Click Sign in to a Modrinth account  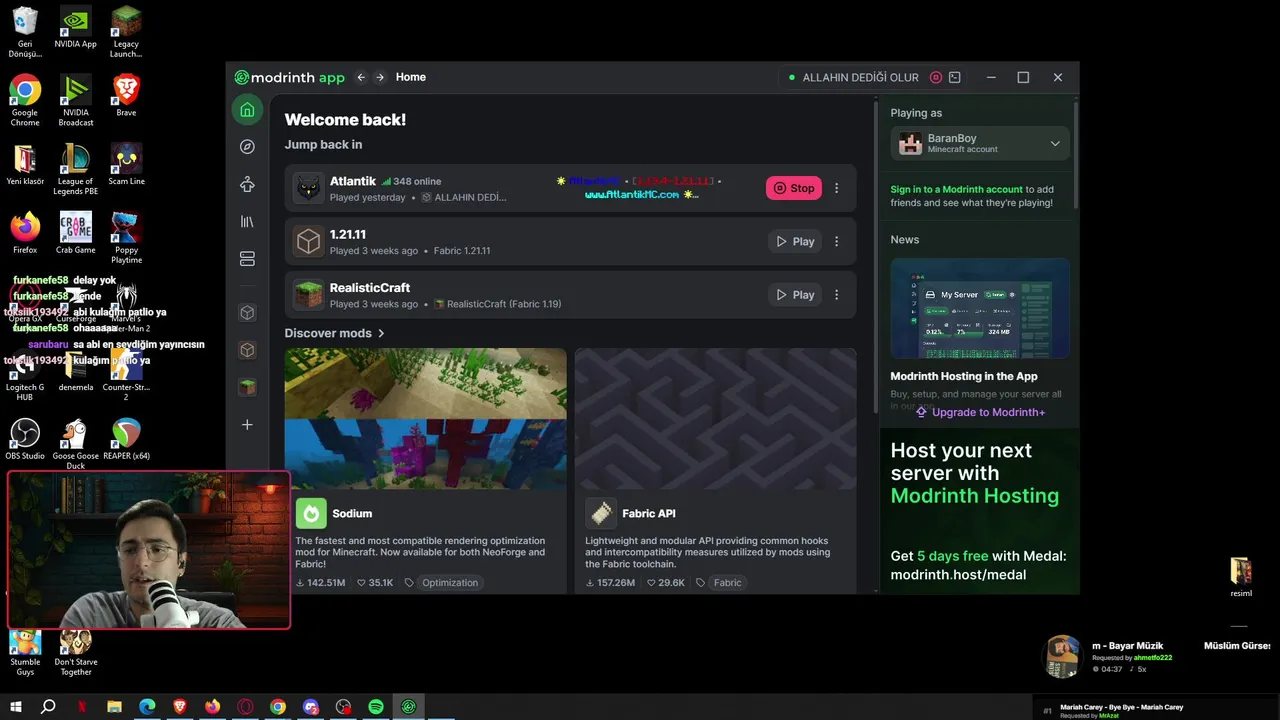coord(957,189)
